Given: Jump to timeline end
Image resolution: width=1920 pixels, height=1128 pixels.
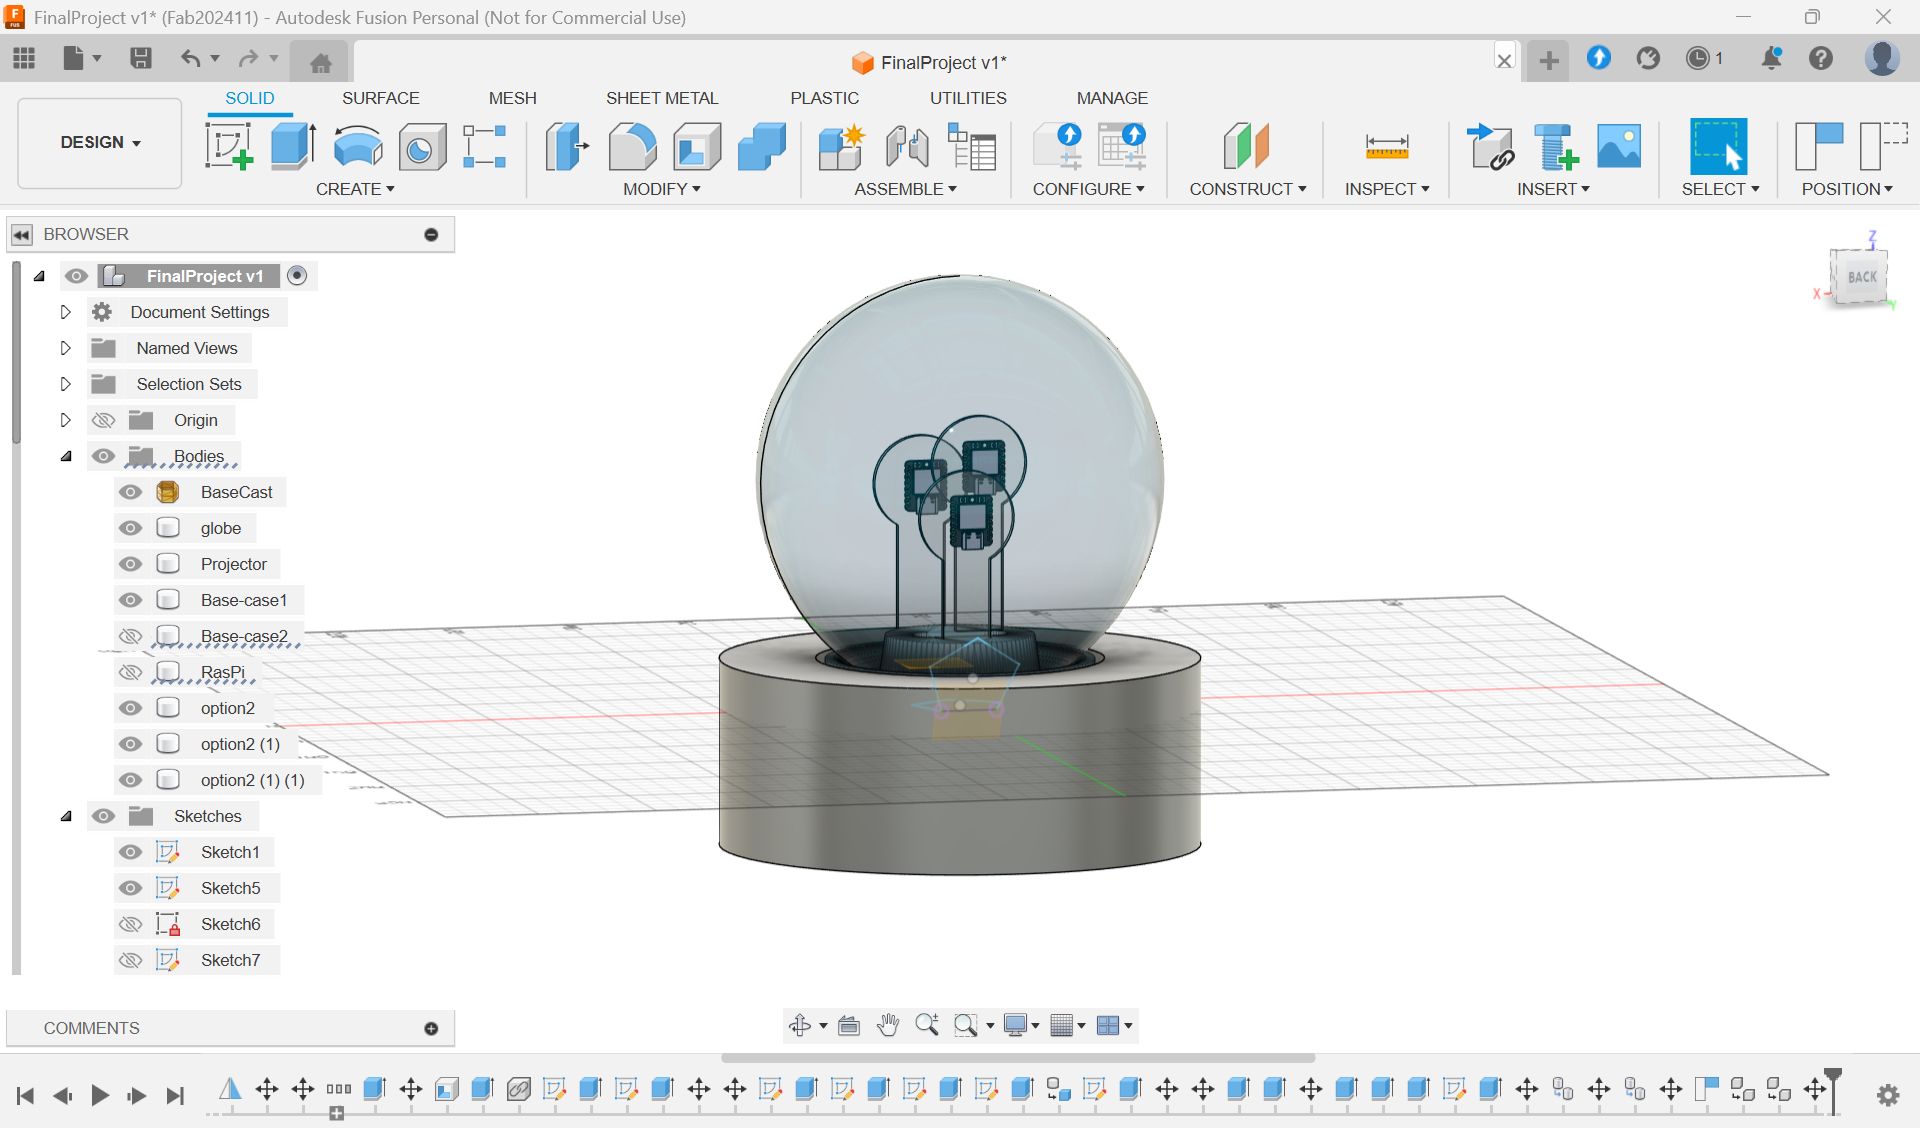Looking at the screenshot, I should pos(175,1095).
